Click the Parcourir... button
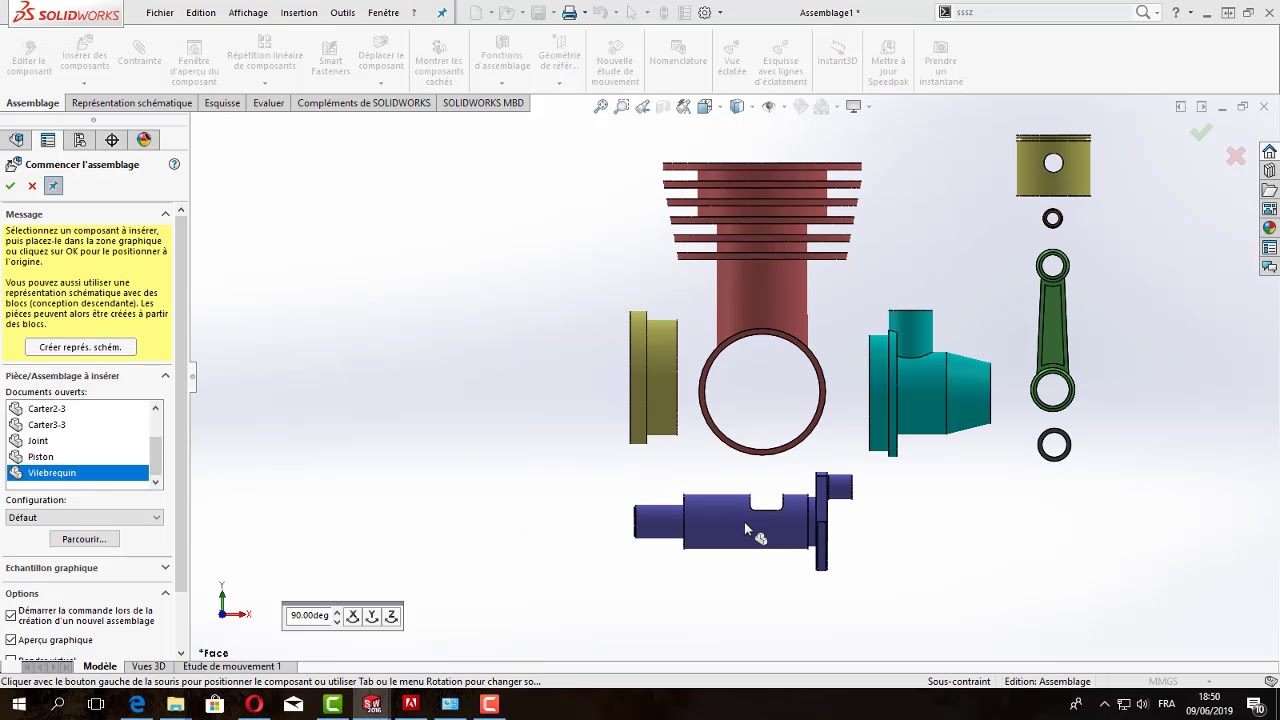1280x720 pixels. [x=84, y=539]
